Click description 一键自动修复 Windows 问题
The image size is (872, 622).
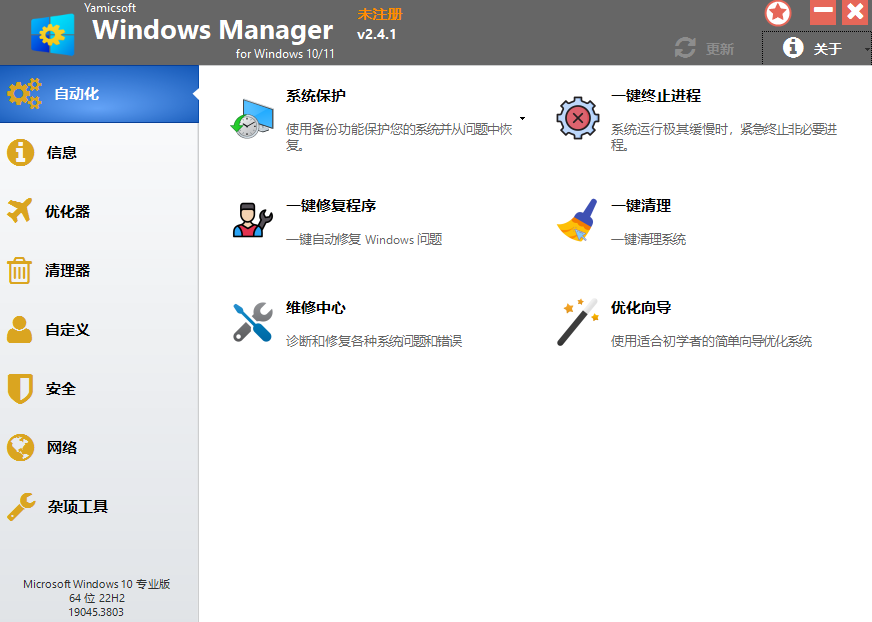(x=364, y=240)
